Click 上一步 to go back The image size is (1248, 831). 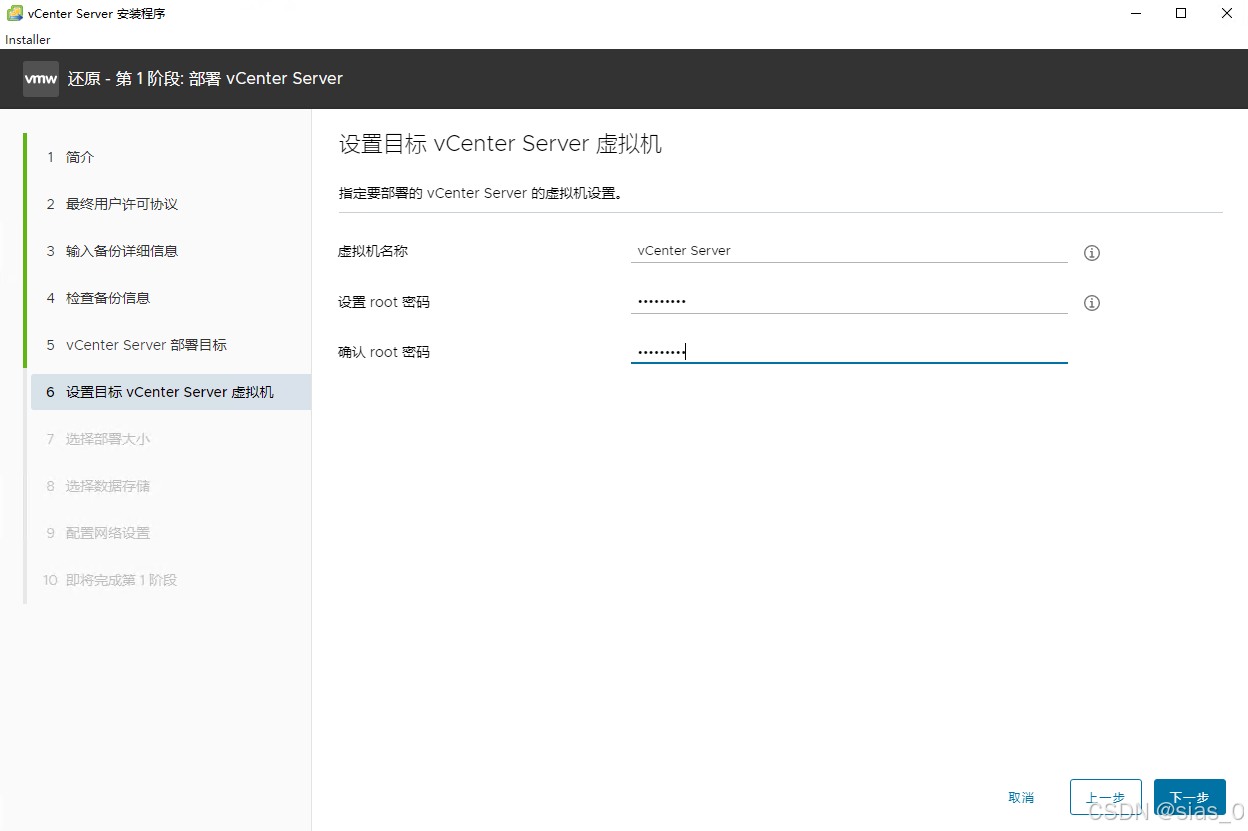click(1105, 798)
